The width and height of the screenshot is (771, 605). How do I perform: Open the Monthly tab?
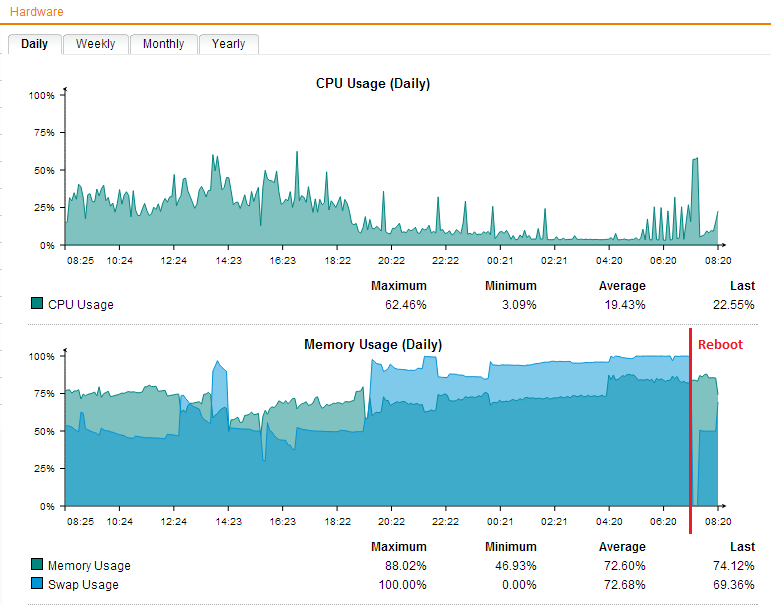click(163, 44)
